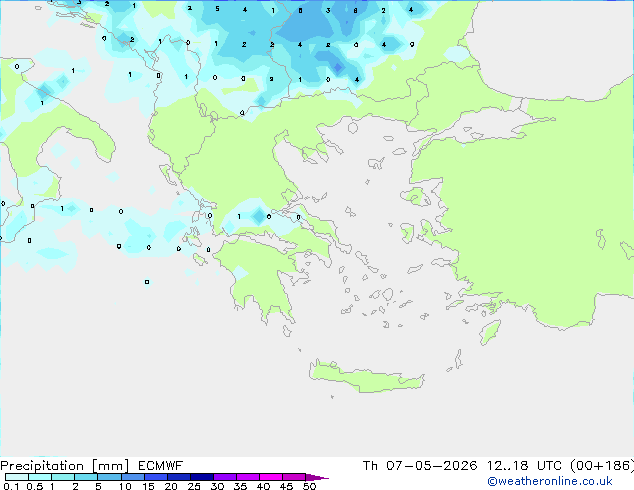Click the legend value '15'
The width and height of the screenshot is (634, 490).
[x=148, y=486]
